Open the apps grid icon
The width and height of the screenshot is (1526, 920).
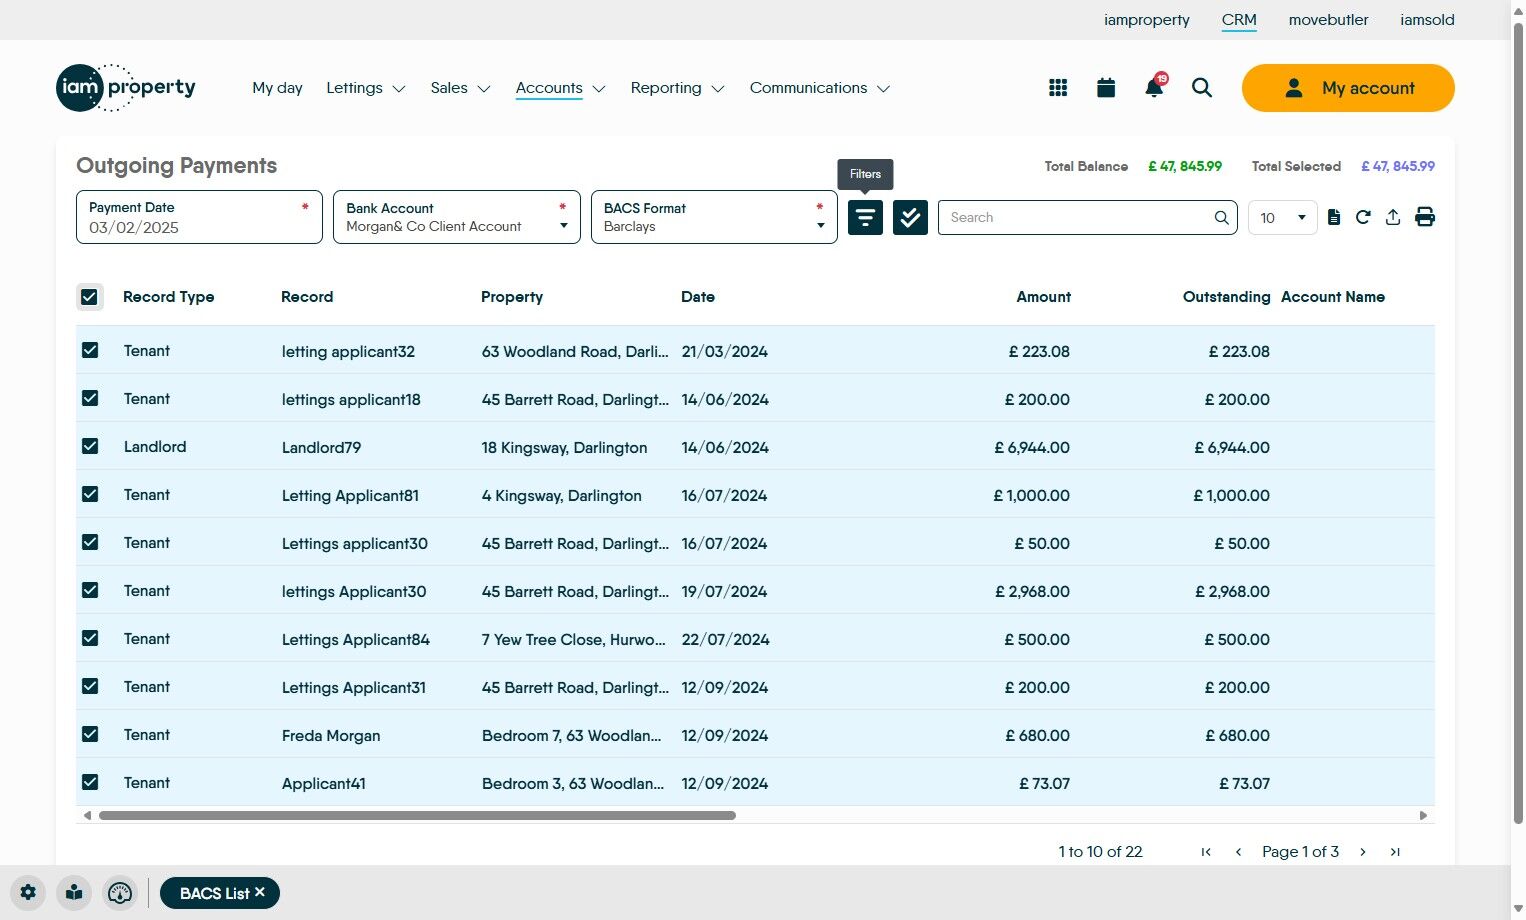coord(1058,88)
